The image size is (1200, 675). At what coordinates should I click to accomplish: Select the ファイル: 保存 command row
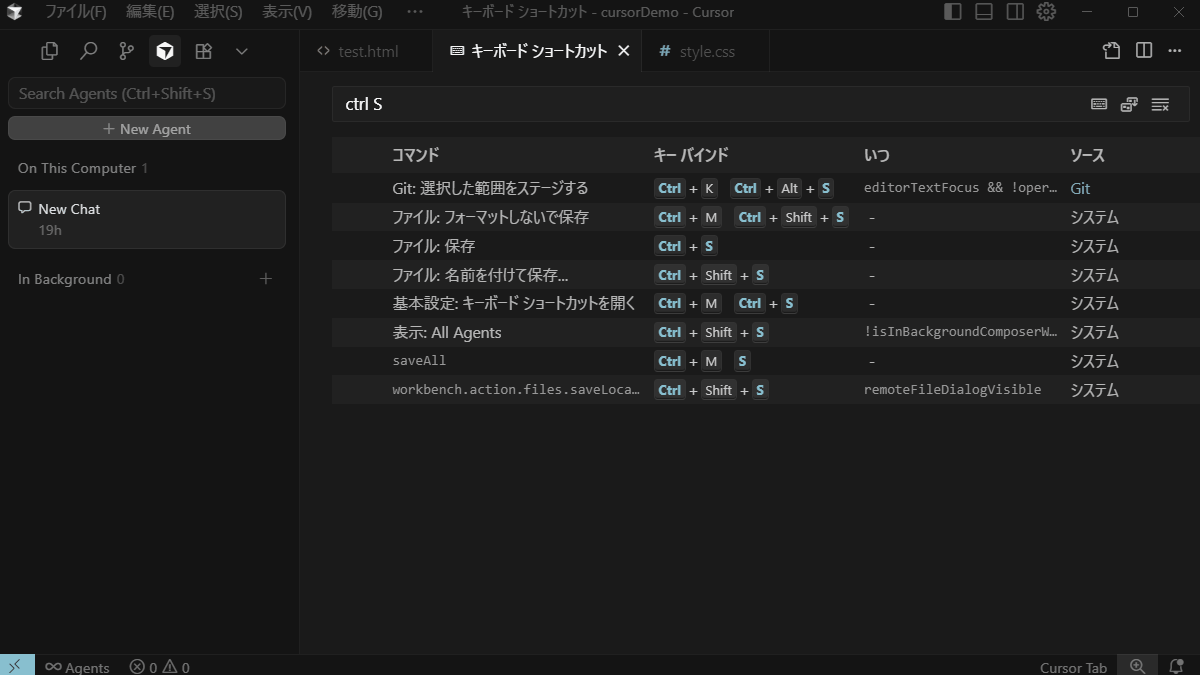(766, 246)
